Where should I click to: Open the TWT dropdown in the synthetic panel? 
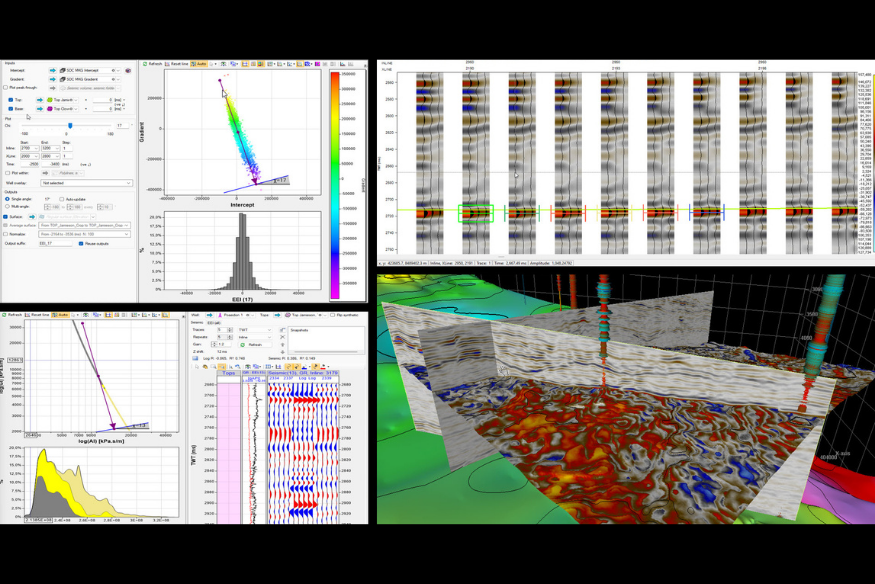click(x=255, y=330)
